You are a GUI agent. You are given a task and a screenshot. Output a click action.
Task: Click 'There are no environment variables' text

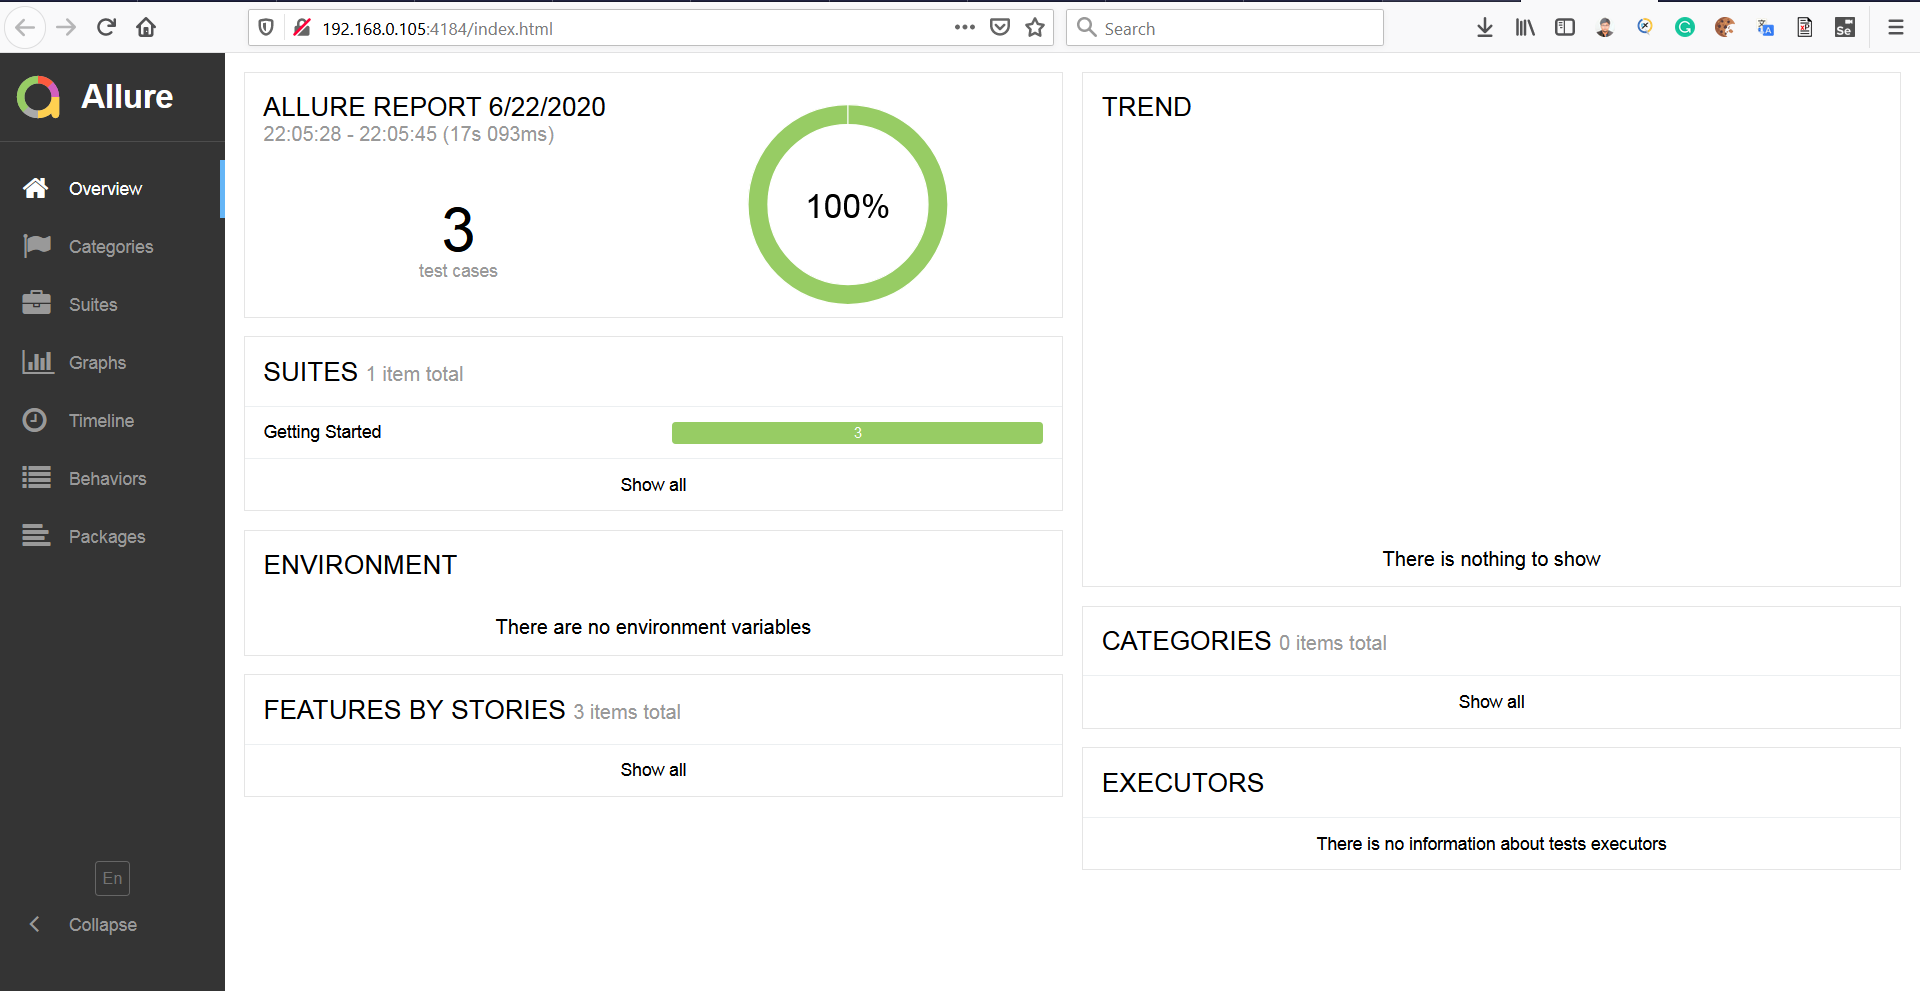(653, 627)
